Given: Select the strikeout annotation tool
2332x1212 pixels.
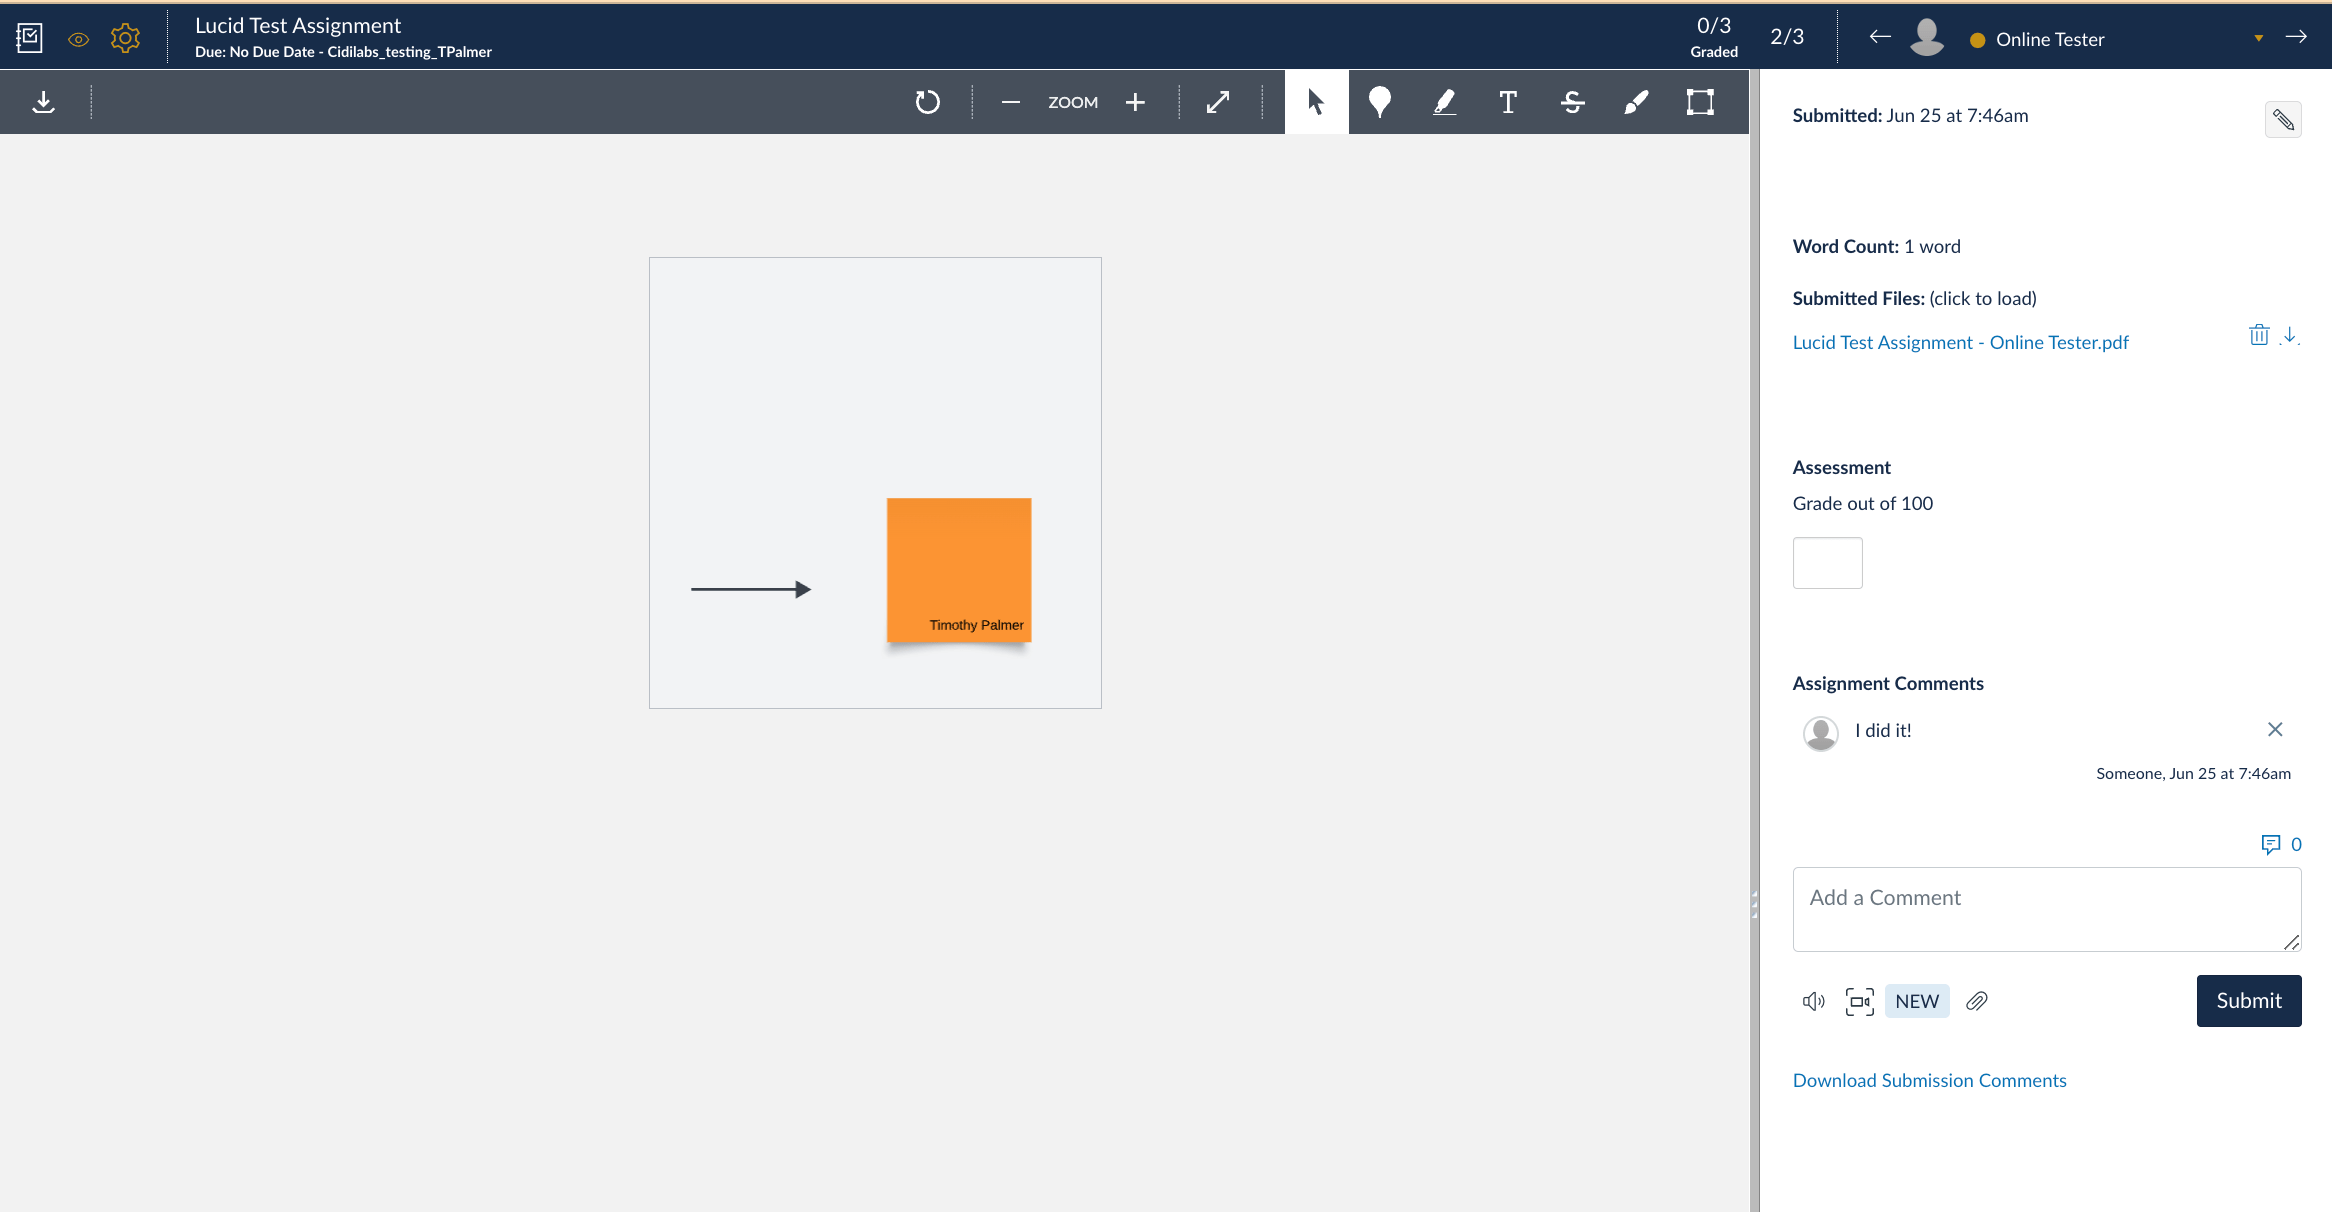Looking at the screenshot, I should pos(1572,102).
